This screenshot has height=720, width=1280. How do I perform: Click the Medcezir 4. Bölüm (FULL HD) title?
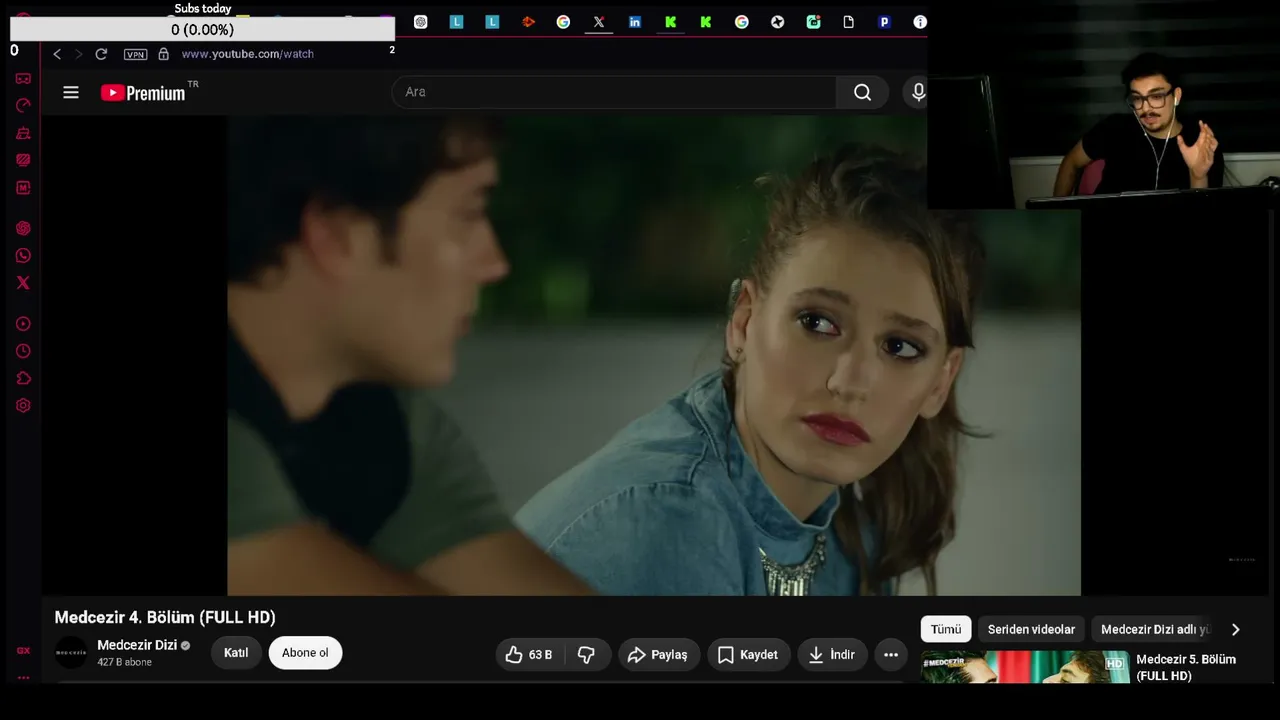pos(165,618)
